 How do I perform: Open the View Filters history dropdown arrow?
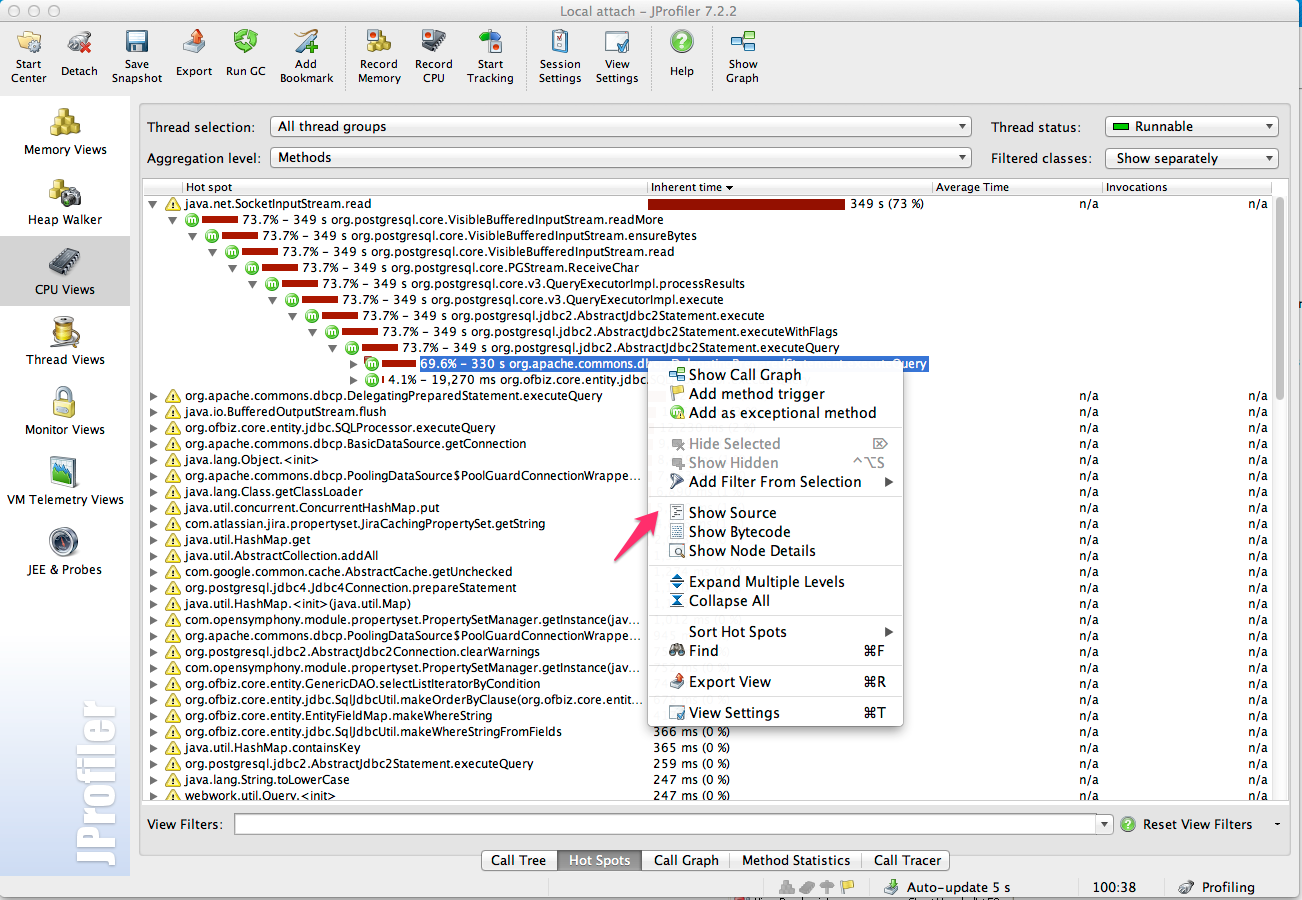1105,825
